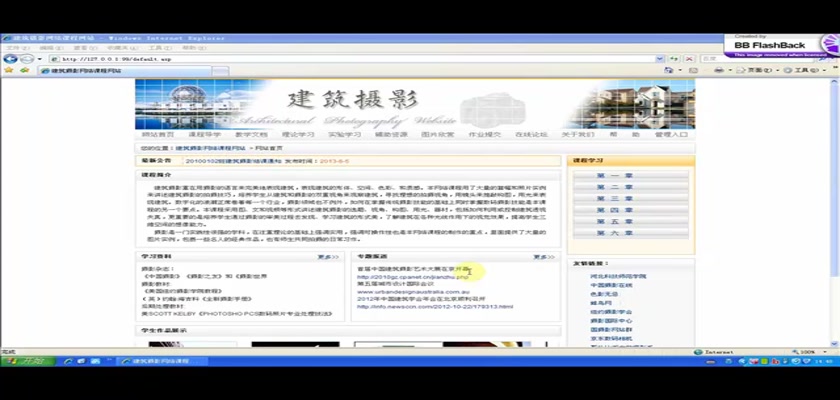Image resolution: width=840 pixels, height=400 pixels.
Task: Open 帮助 in site navigation
Action: coord(624,134)
